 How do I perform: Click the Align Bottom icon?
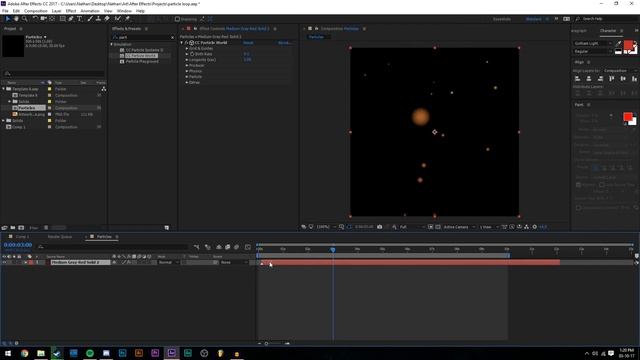[x=634, y=79]
